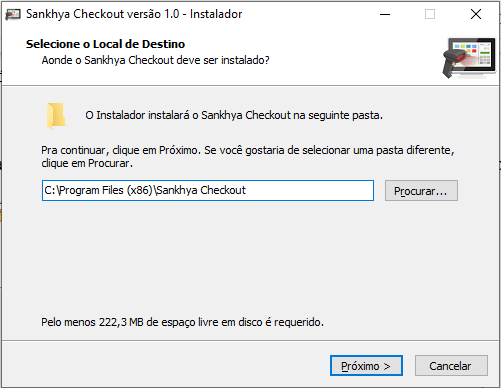
Task: Click the yellow folder icon
Action: tap(56, 116)
